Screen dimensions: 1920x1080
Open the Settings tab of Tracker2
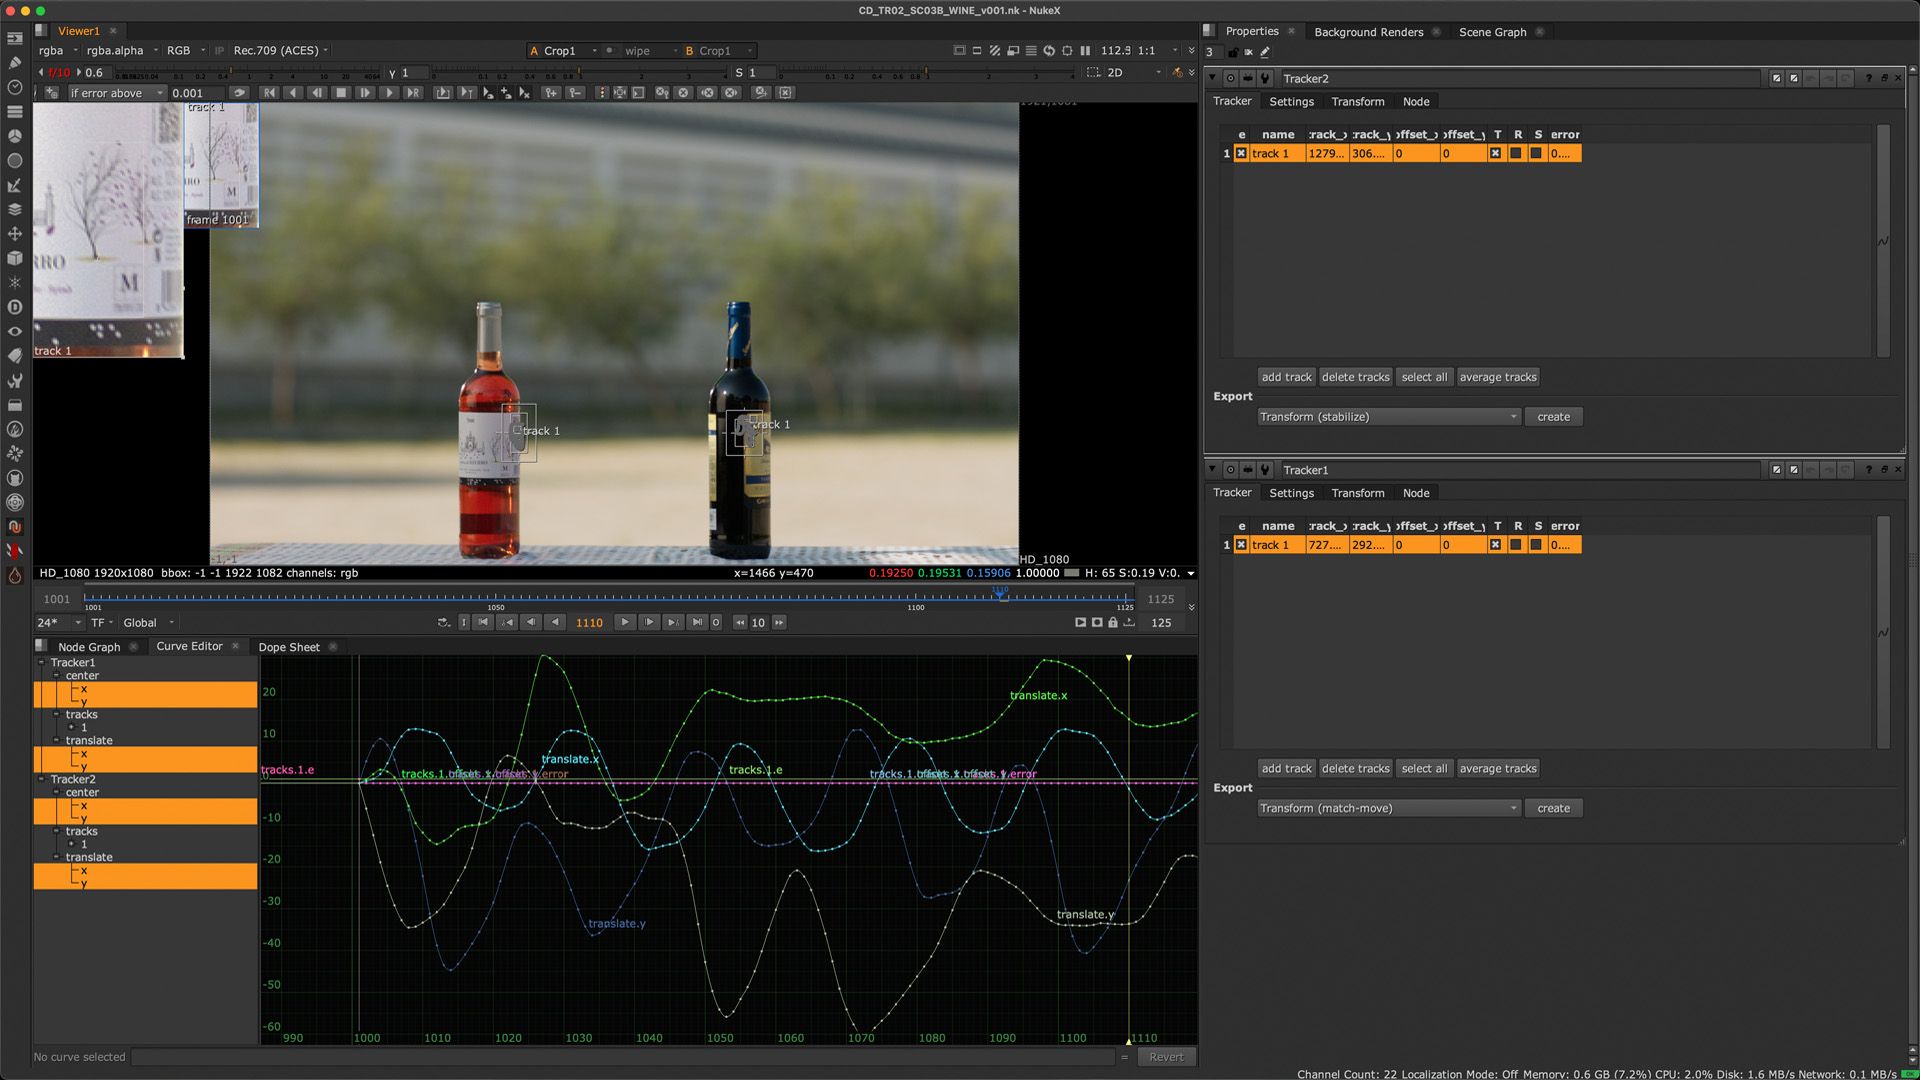1291,101
